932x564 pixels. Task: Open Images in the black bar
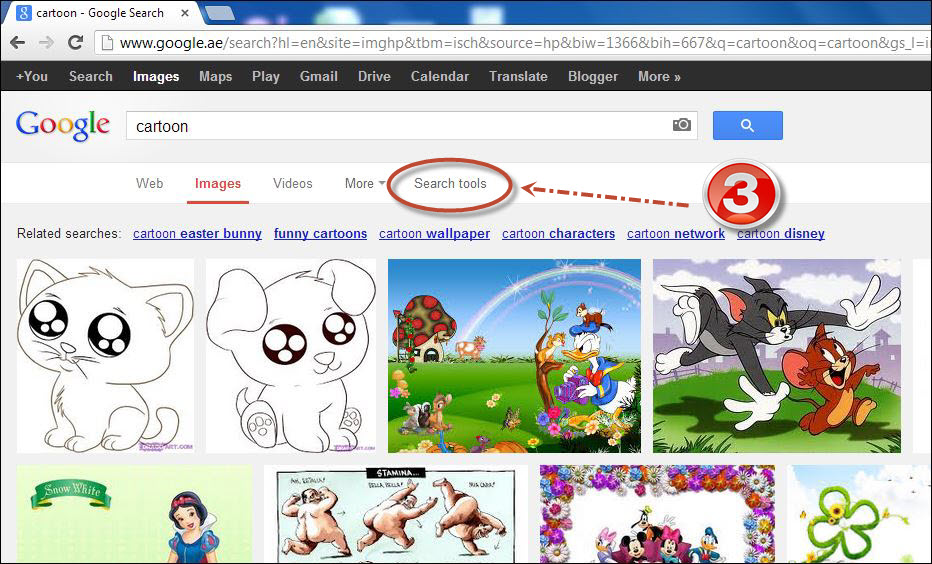pos(156,76)
